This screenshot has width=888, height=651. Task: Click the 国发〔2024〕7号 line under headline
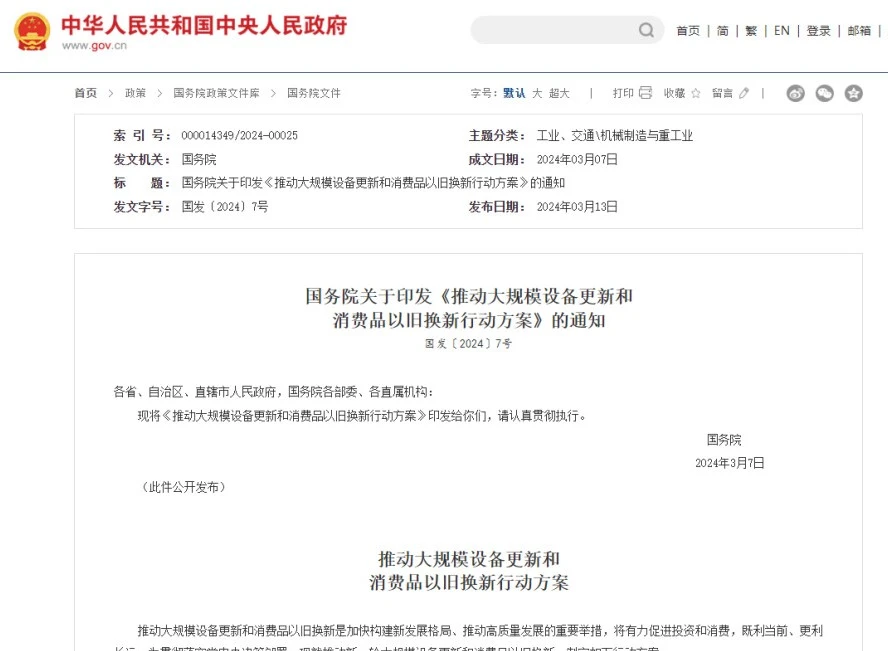tap(468, 344)
